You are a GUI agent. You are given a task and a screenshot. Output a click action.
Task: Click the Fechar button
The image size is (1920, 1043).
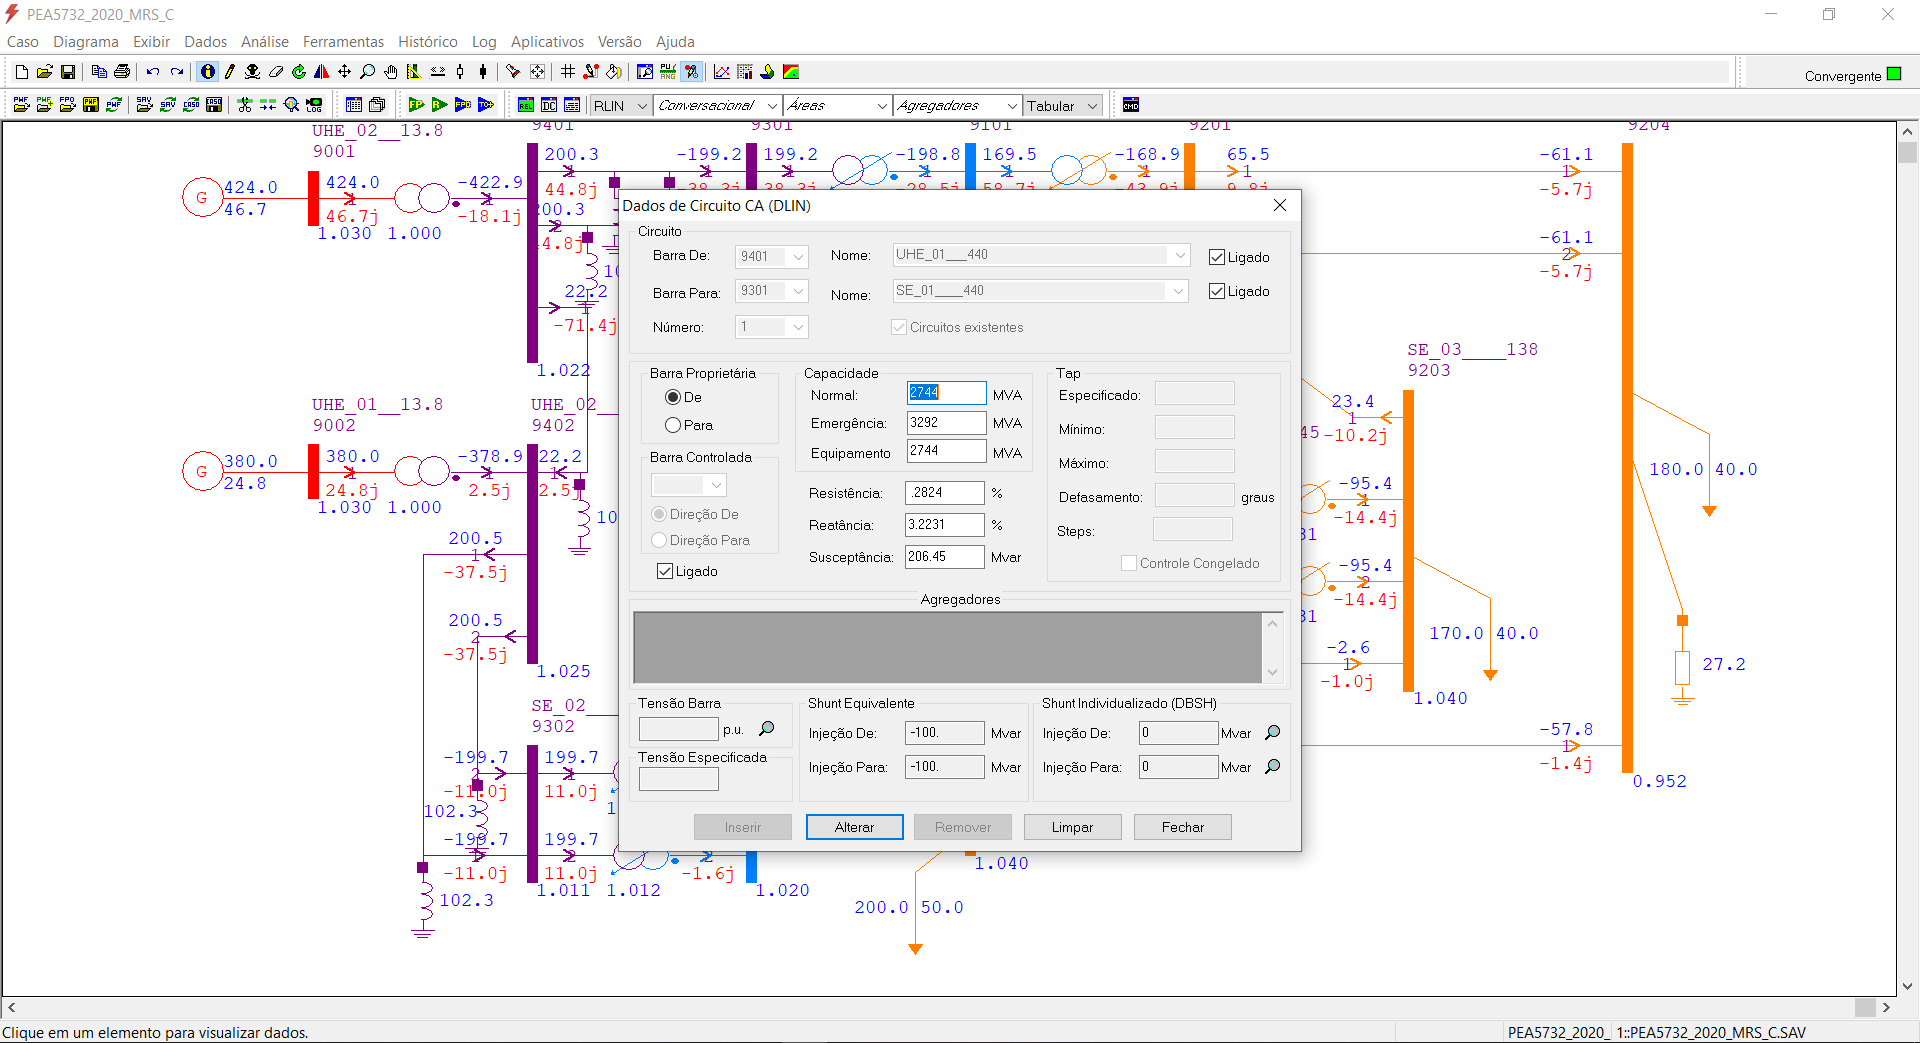click(x=1183, y=827)
